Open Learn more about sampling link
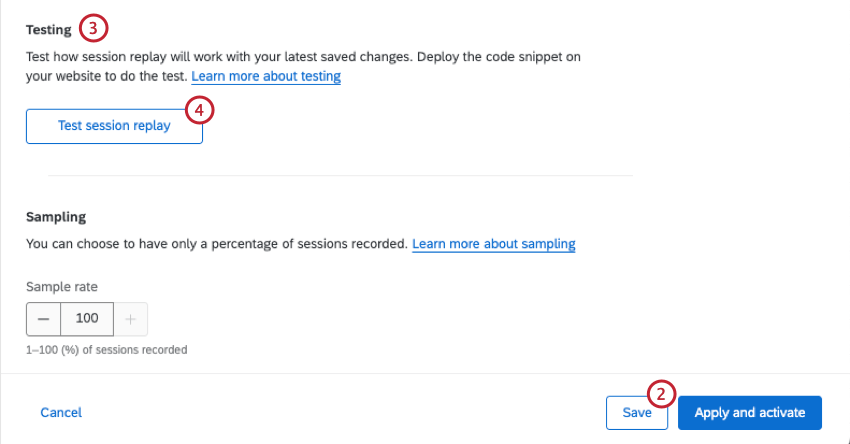850x444 pixels. 494,244
